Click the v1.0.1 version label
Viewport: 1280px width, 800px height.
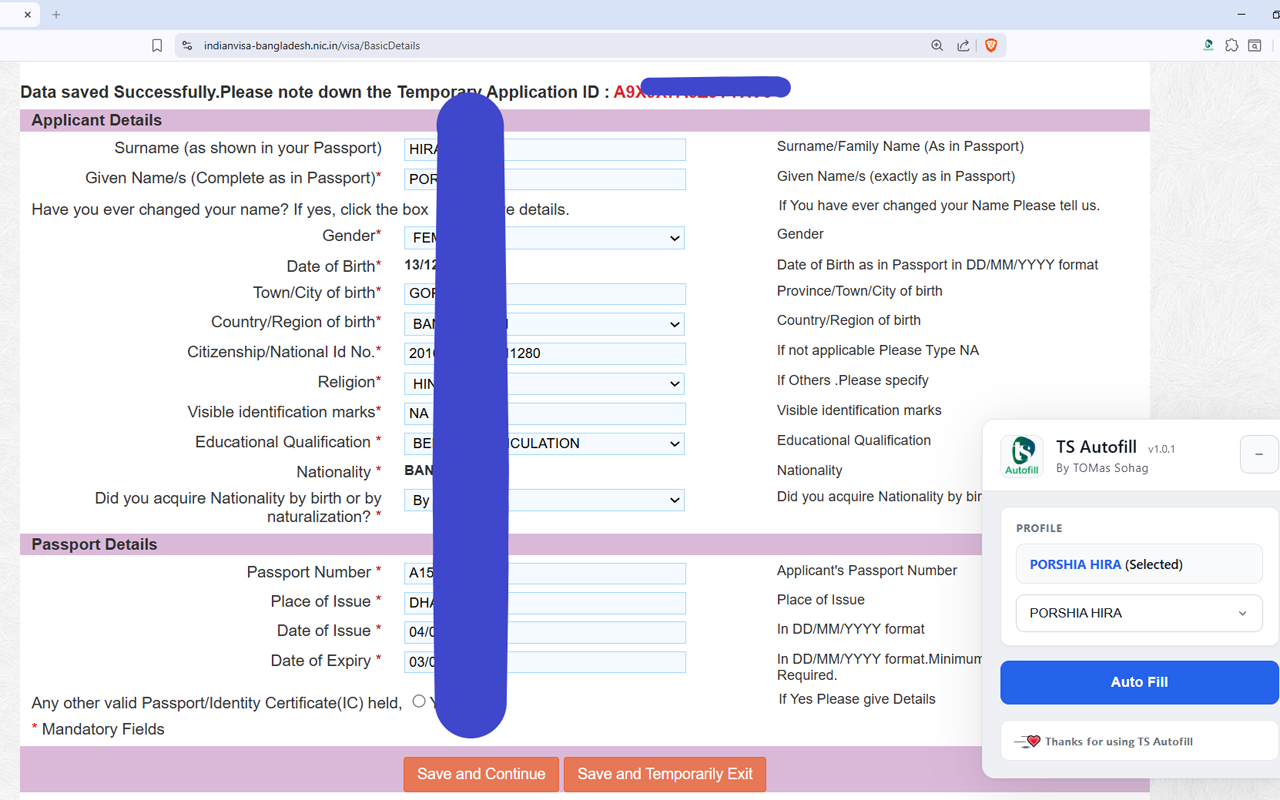[1161, 449]
